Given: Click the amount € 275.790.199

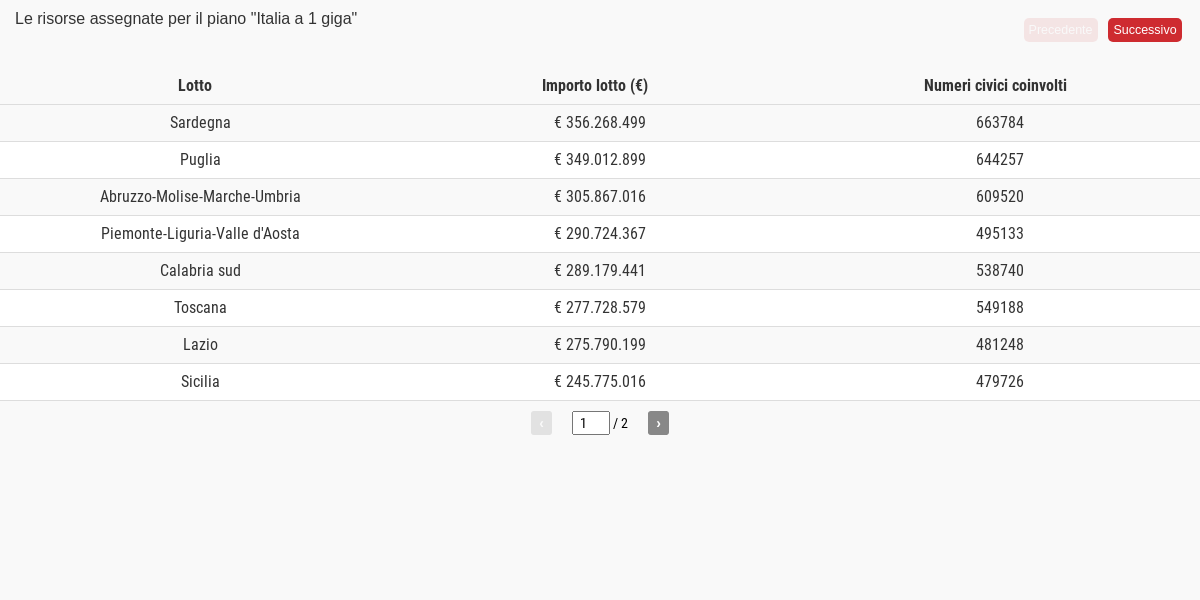Looking at the screenshot, I should (x=600, y=345).
